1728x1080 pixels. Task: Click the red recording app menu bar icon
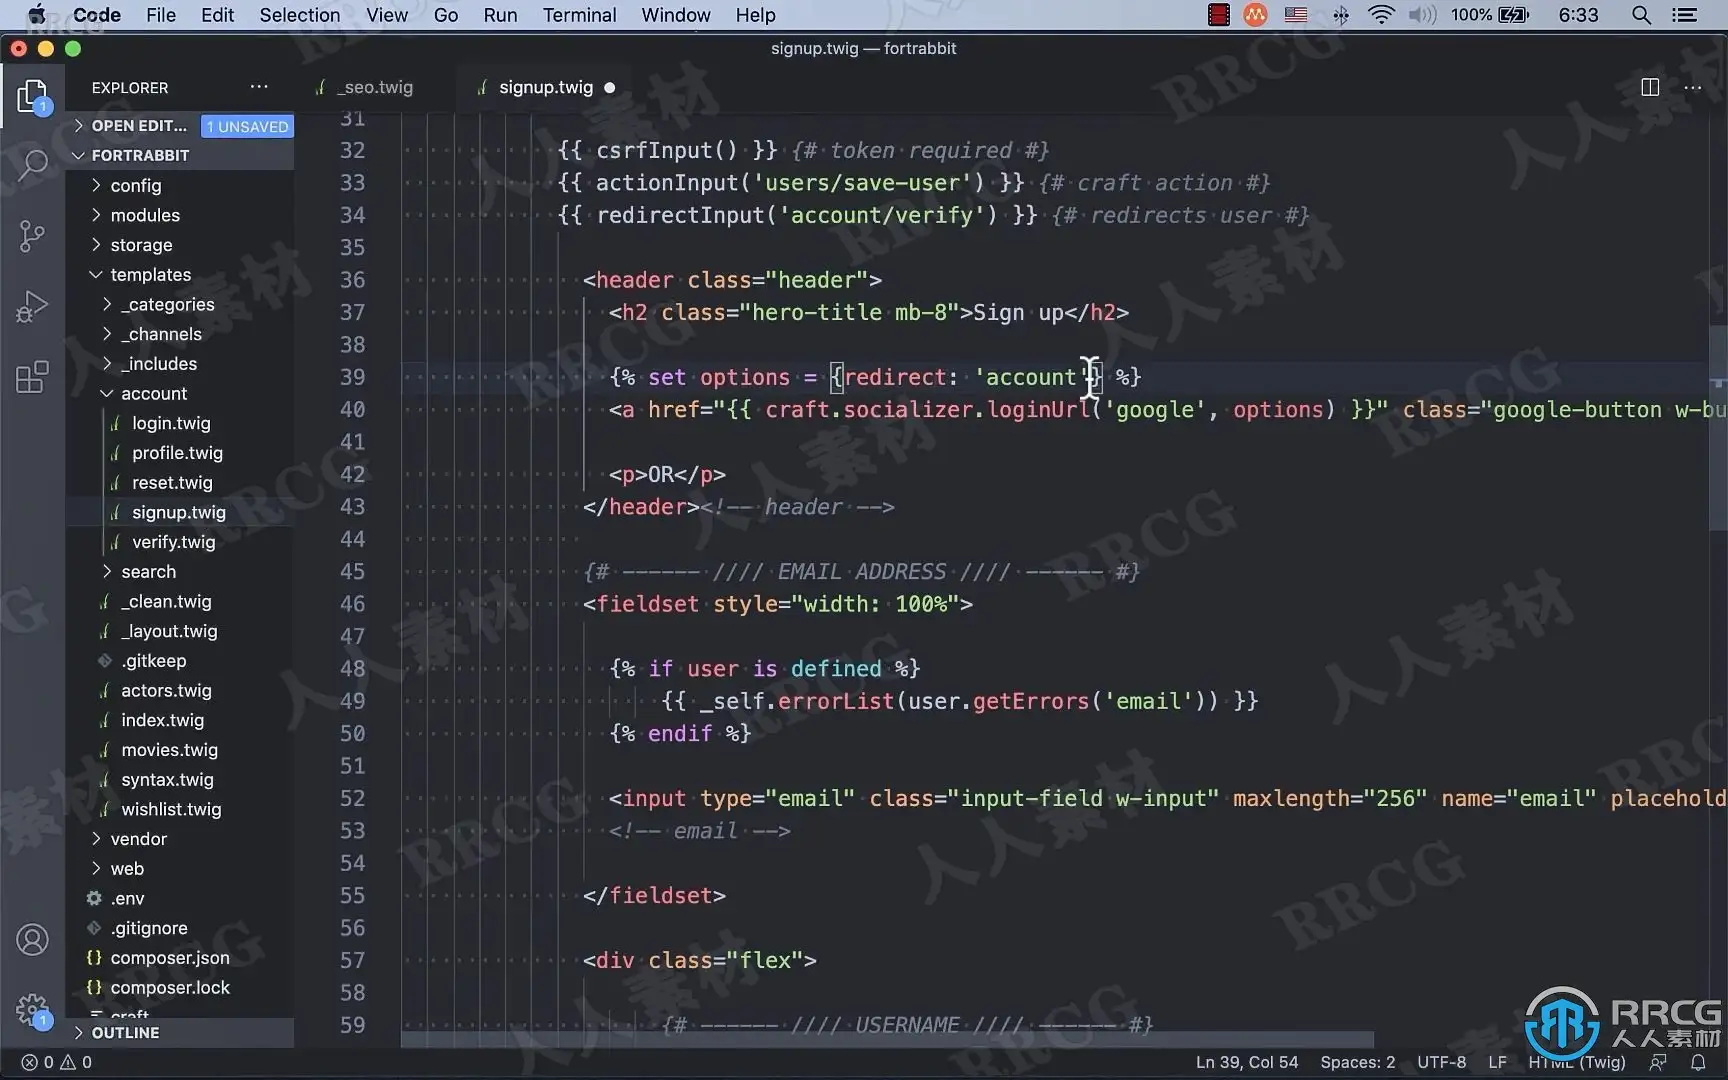click(1218, 15)
